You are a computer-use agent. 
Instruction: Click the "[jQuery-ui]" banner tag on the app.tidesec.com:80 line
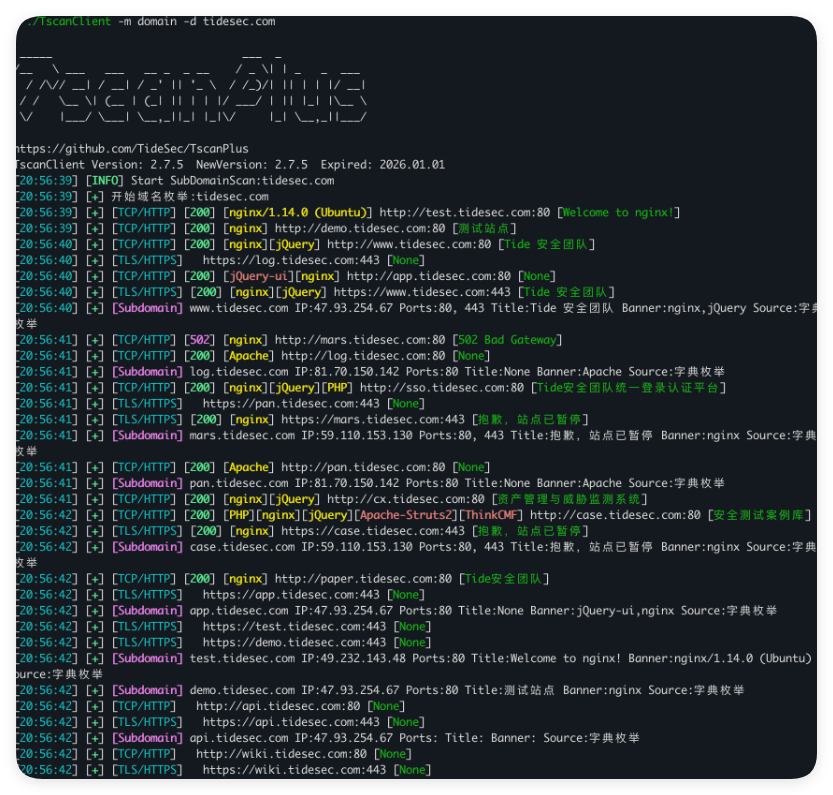pos(258,276)
